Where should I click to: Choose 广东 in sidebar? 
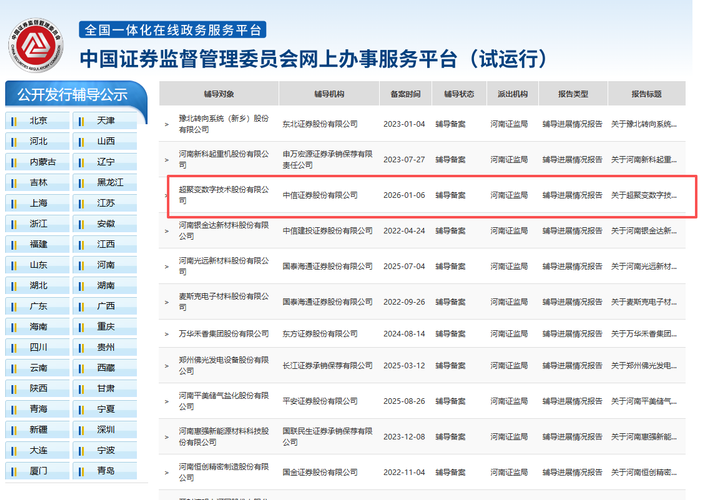click(38, 306)
